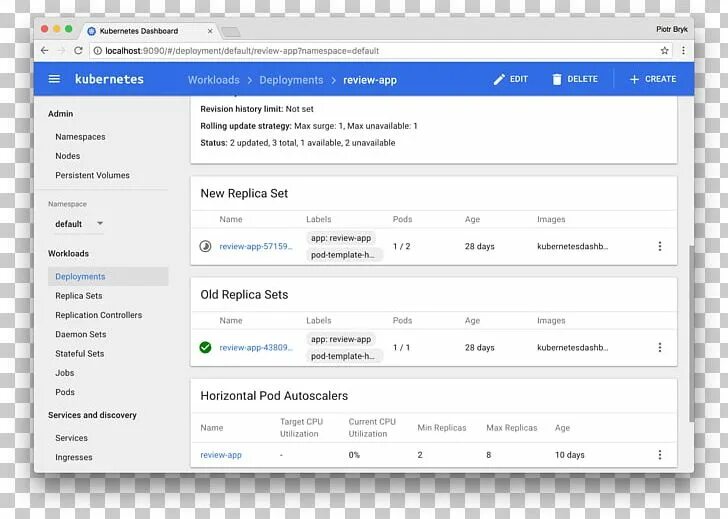Image resolution: width=728 pixels, height=519 pixels.
Task: Click kubernetesdashb image in New Replica Set row
Action: (x=572, y=247)
